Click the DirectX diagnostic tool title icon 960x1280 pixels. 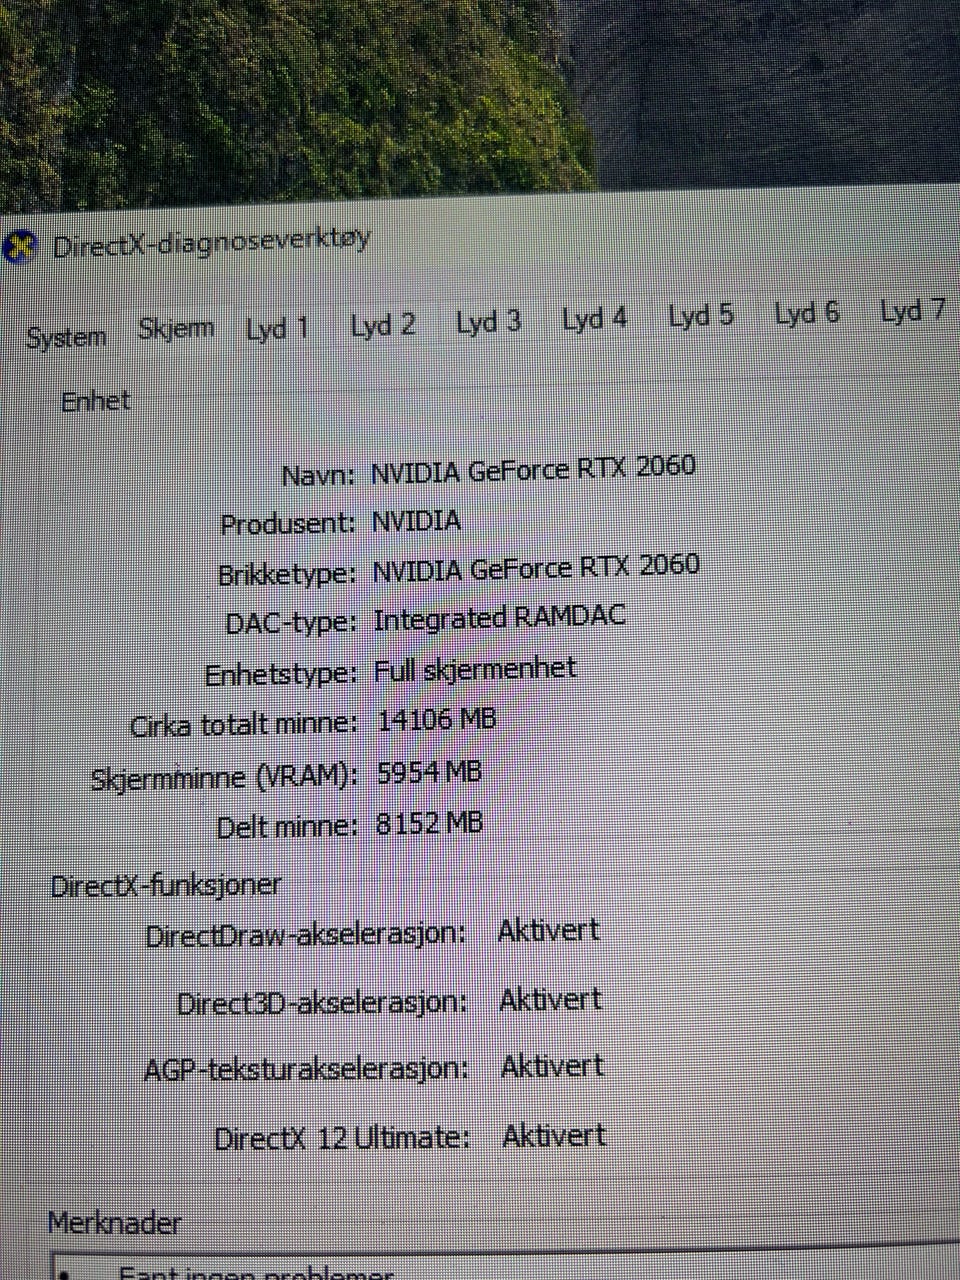tap(20, 247)
